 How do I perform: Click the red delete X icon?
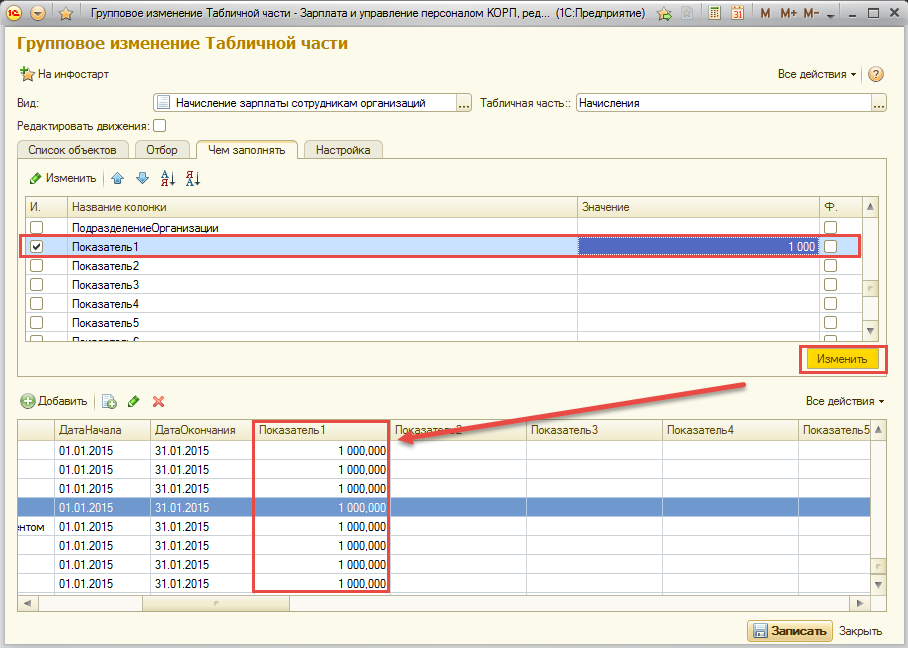[x=158, y=401]
